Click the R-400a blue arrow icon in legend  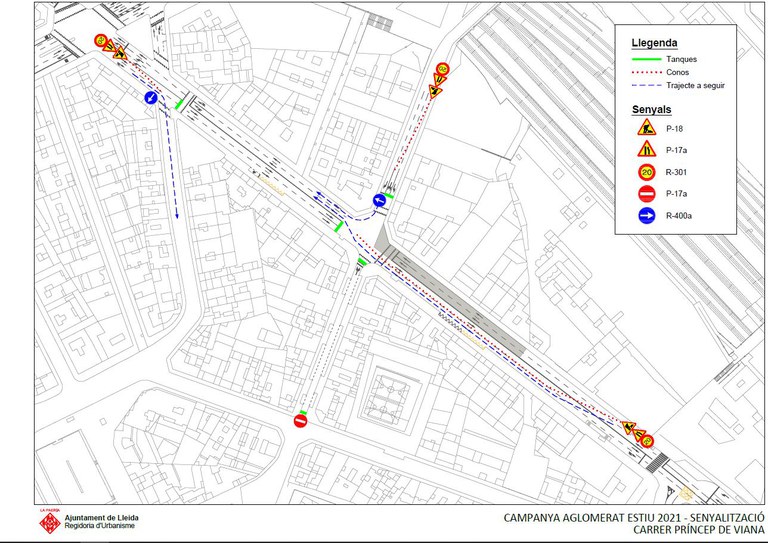[x=648, y=215]
